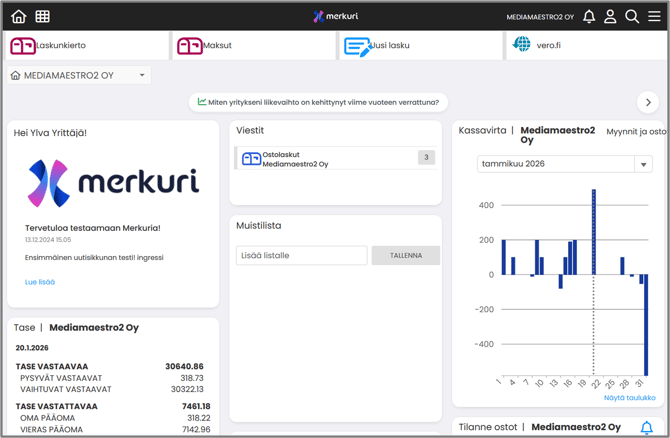Click the Merkuri logo in header
670x438 pixels.
tap(335, 16)
